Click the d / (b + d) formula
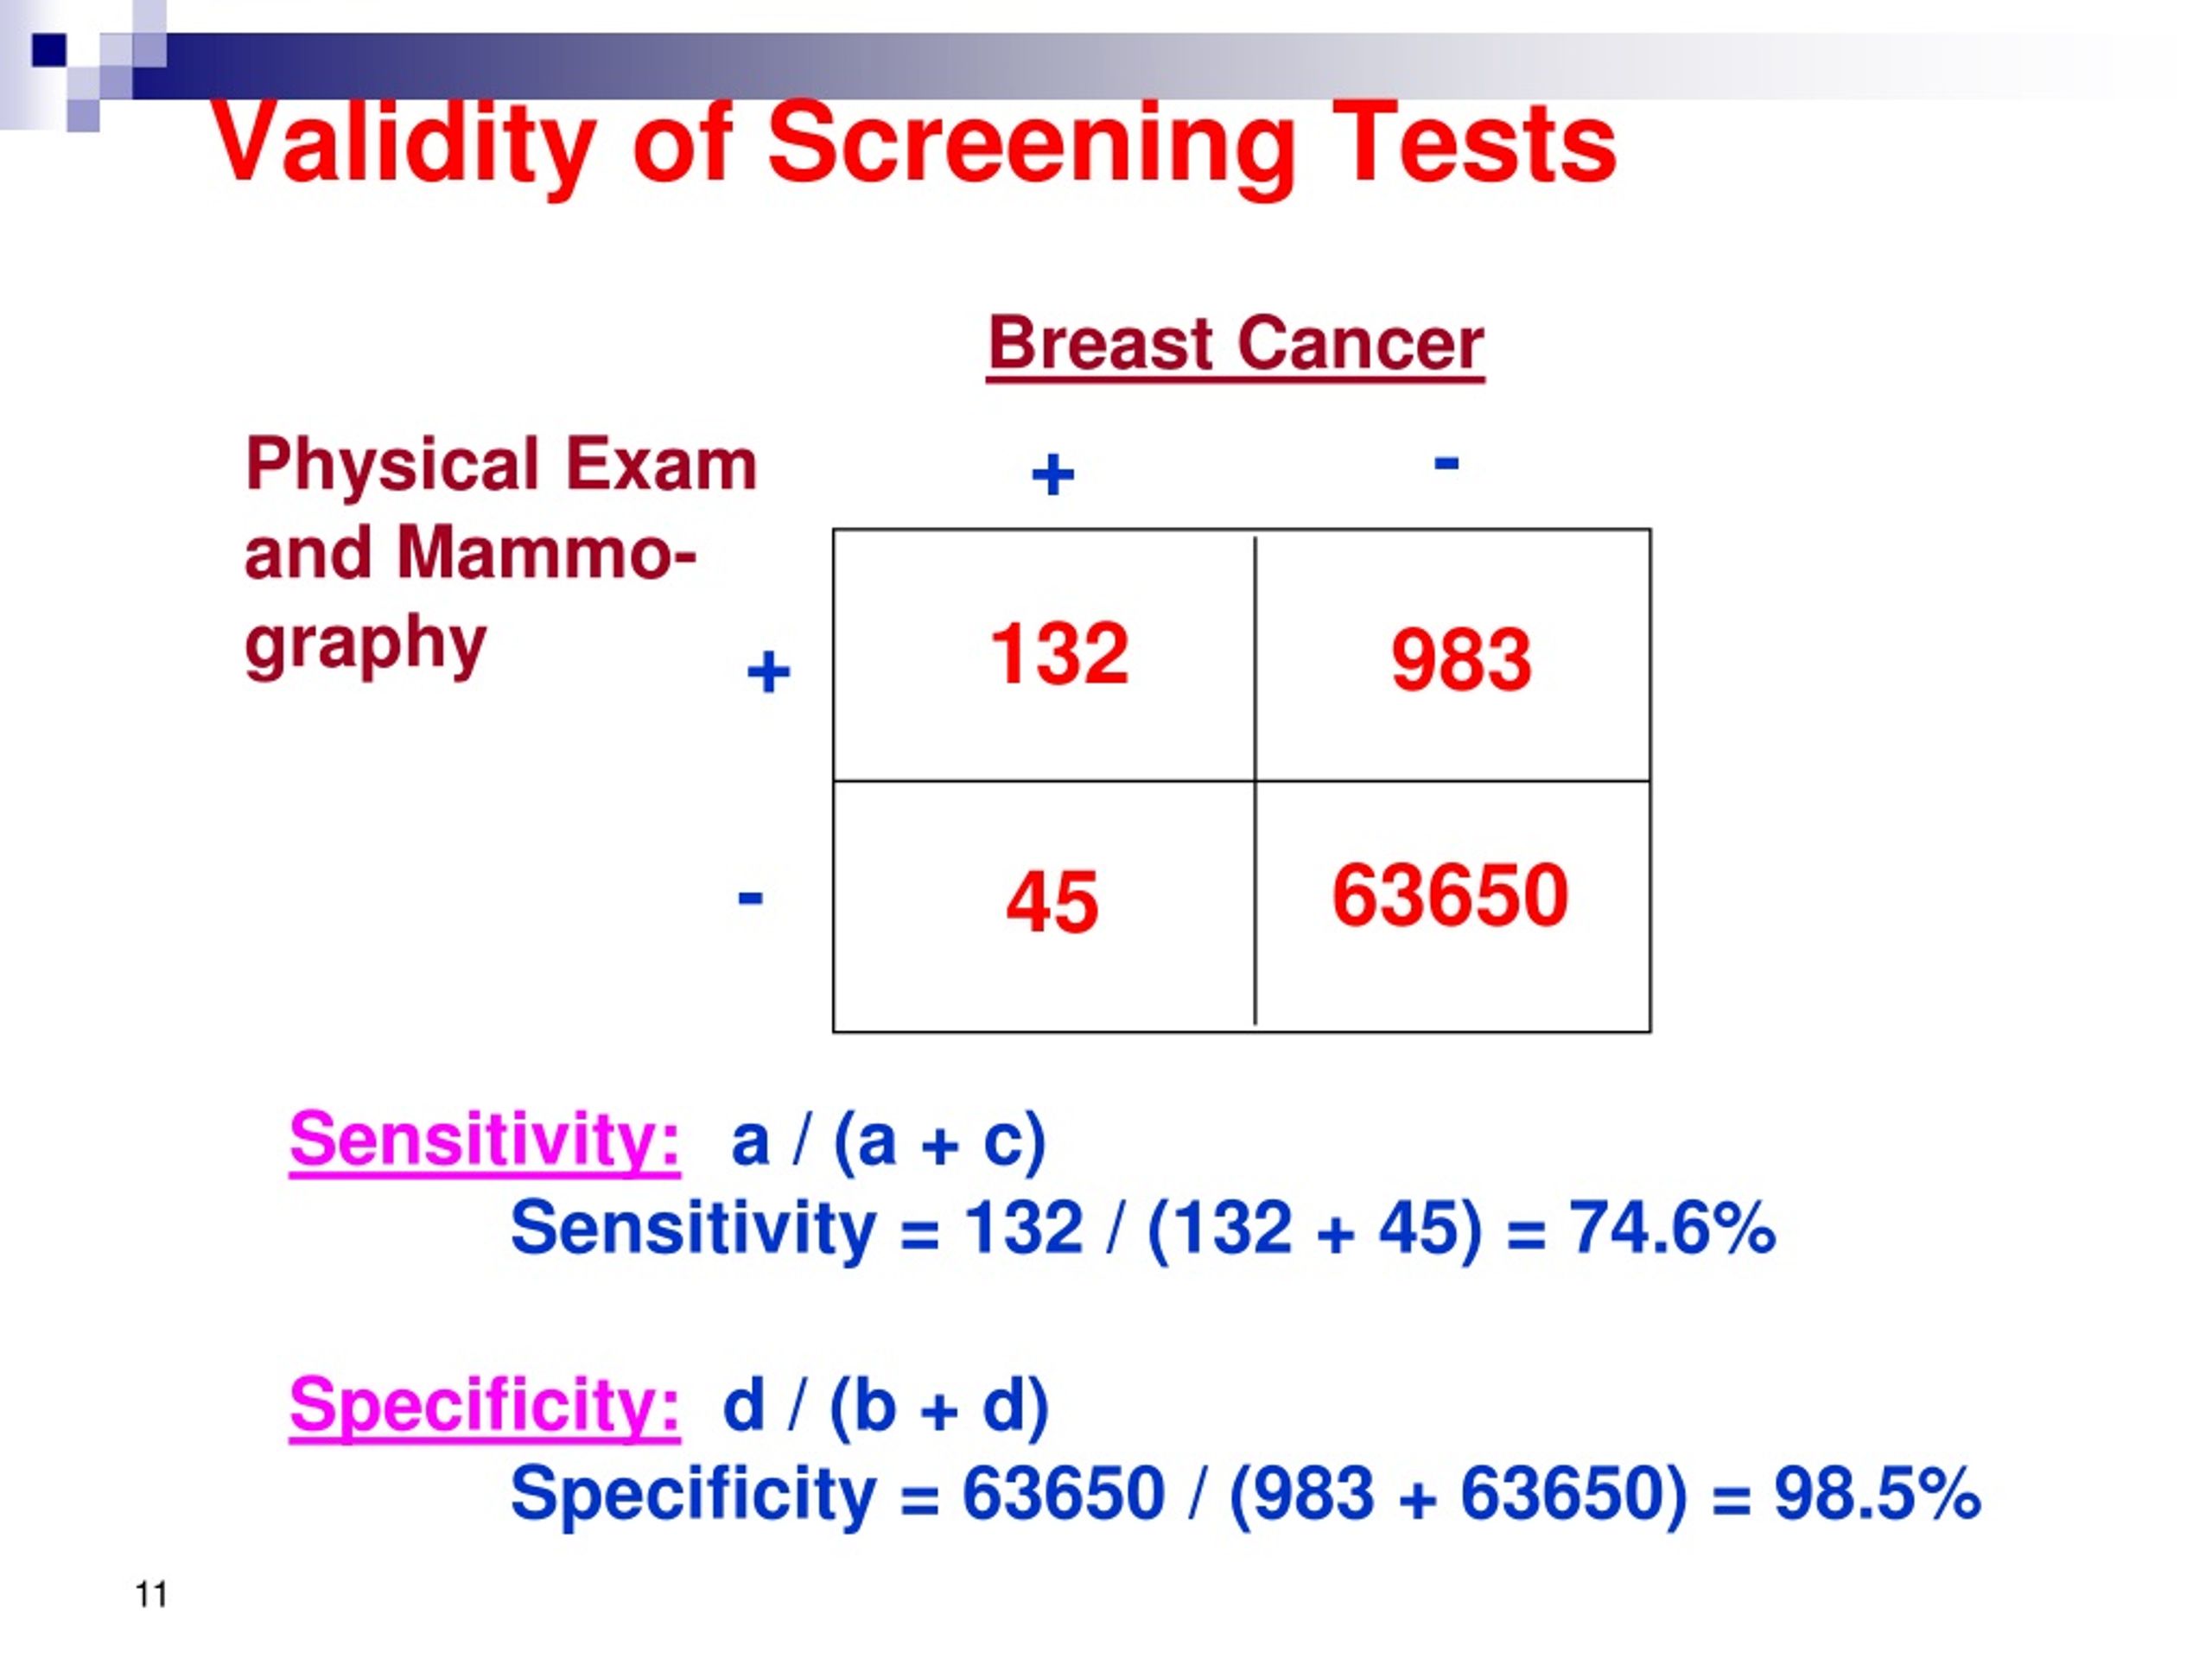 click(886, 1407)
